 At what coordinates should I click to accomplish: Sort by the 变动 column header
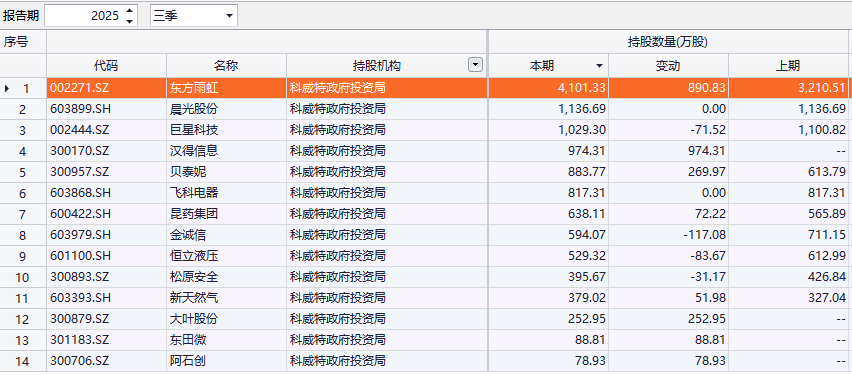pos(668,66)
